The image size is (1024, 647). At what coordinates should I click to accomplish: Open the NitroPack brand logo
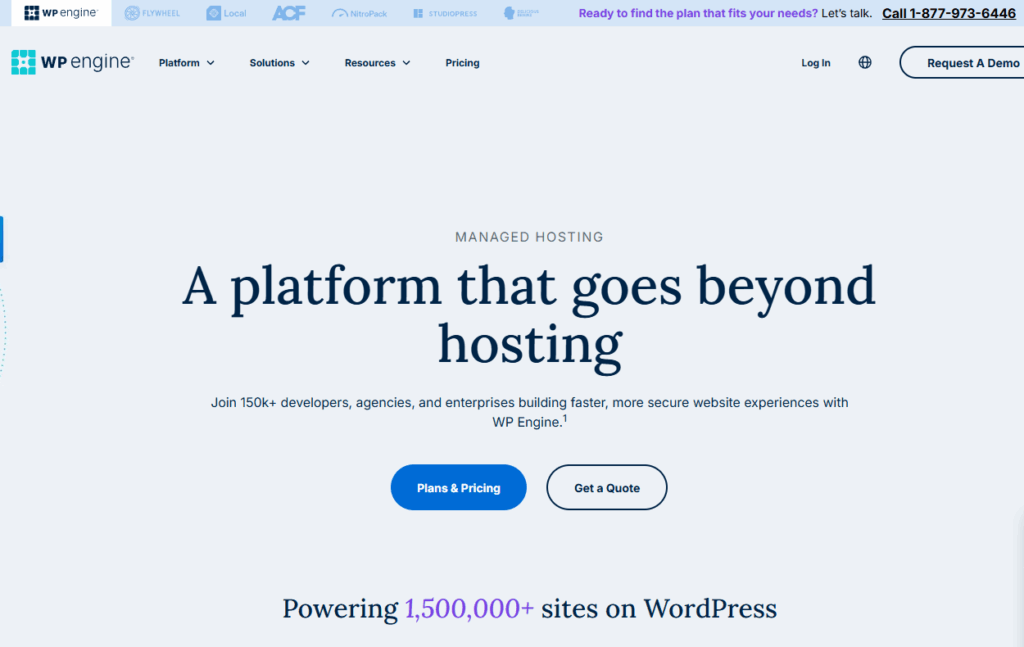coord(357,13)
